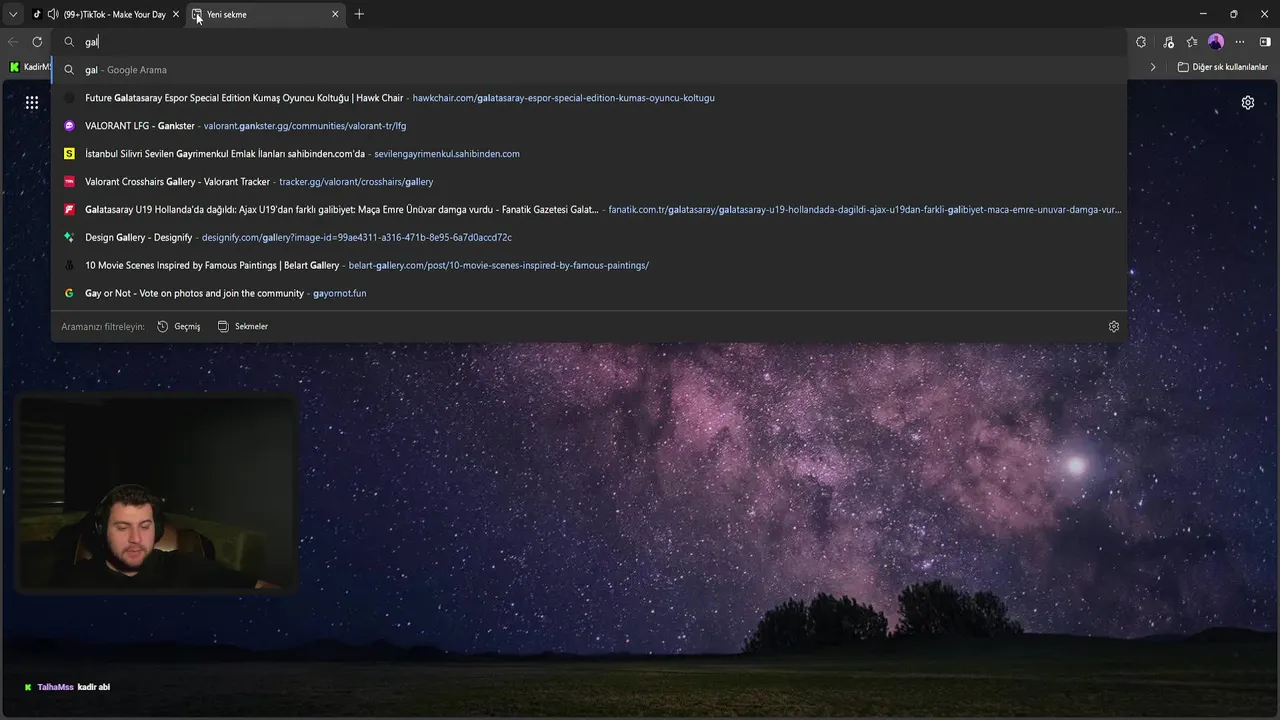Screen dimensions: 1280x720
Task: Open a new tab with plus button
Action: click(x=359, y=14)
